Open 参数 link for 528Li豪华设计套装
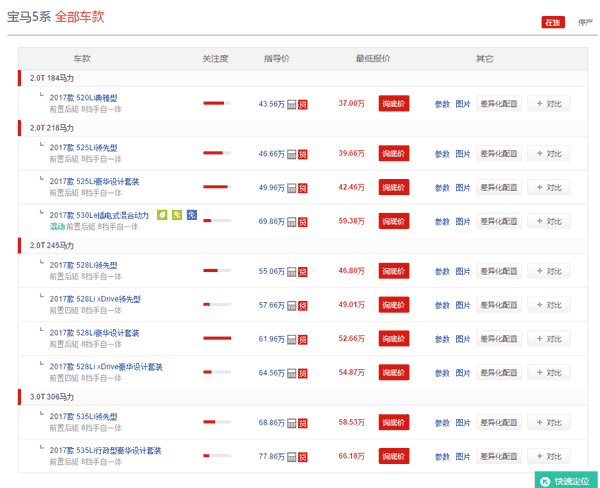Viewport: 600px width, 488px height. click(x=442, y=339)
